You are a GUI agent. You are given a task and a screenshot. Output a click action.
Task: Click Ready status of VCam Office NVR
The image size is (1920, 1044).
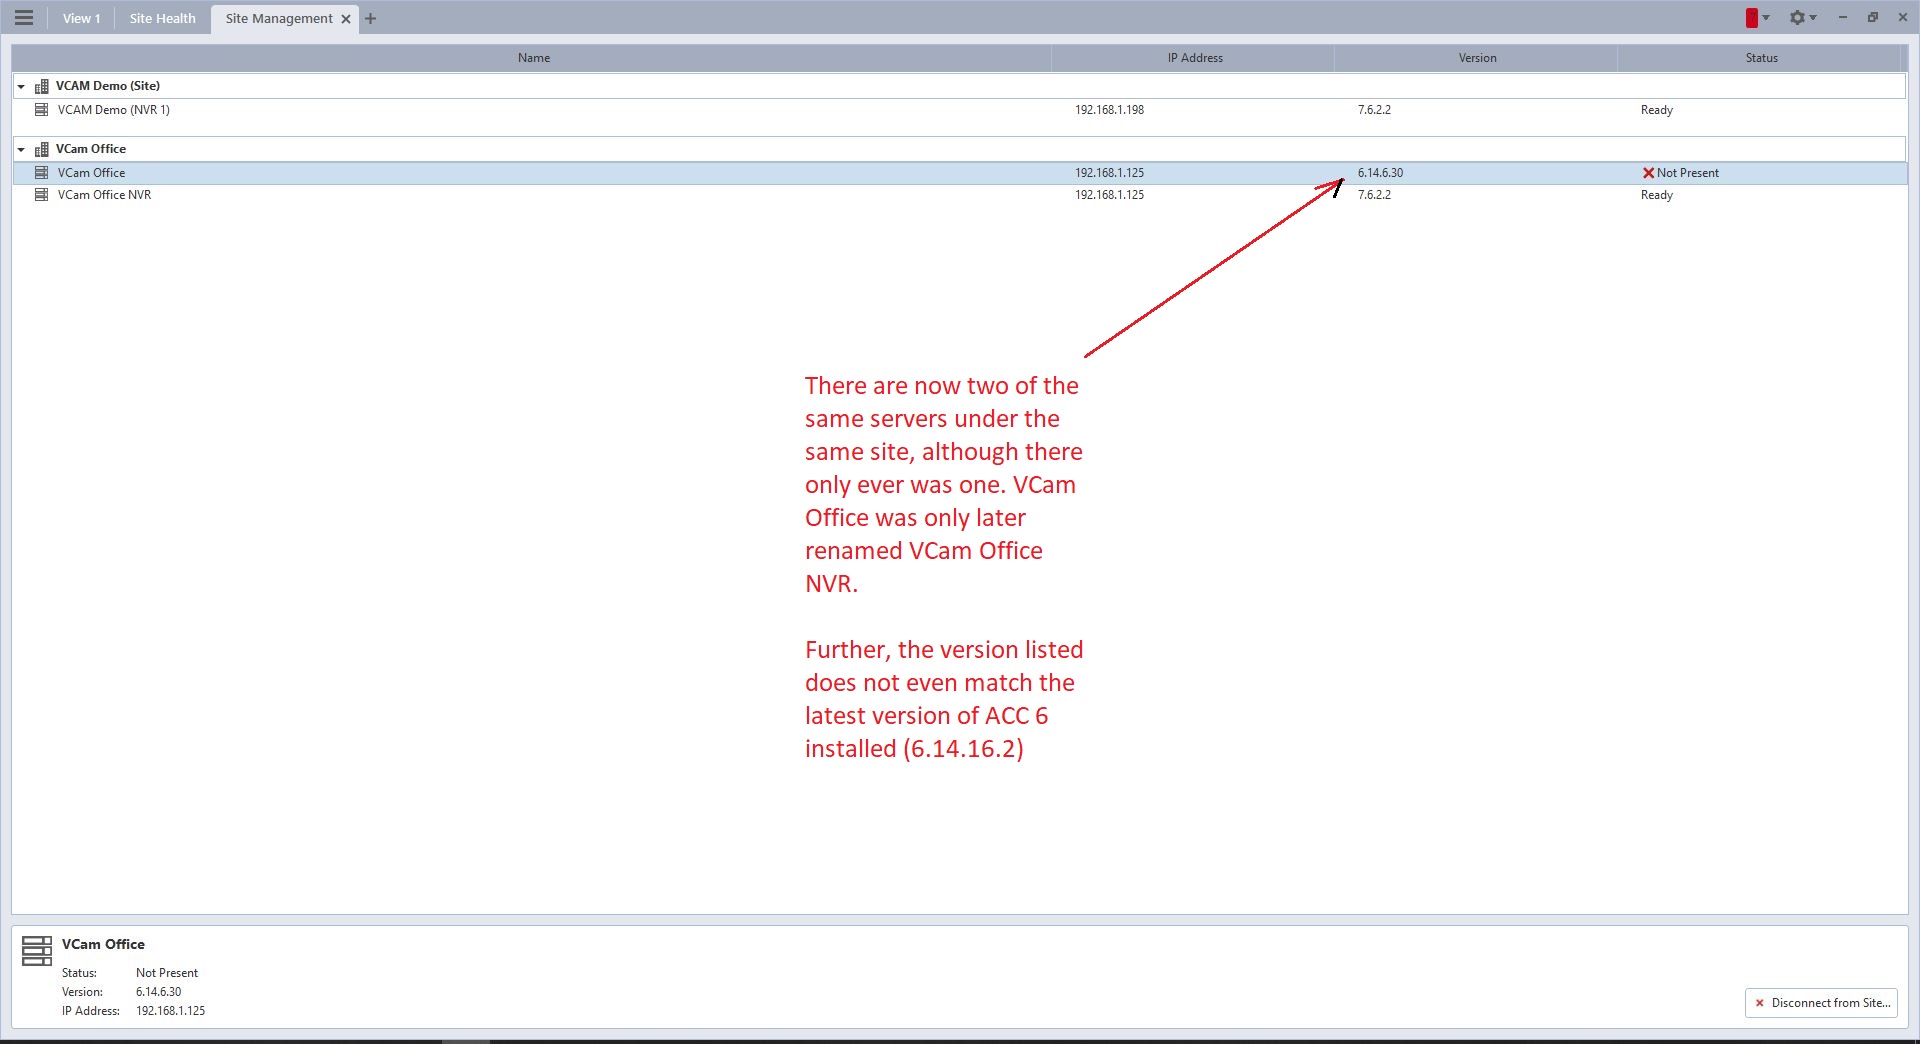(1656, 195)
